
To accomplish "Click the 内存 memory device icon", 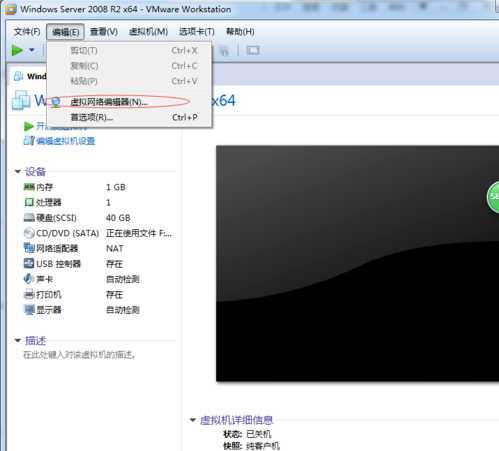I will coord(29,187).
